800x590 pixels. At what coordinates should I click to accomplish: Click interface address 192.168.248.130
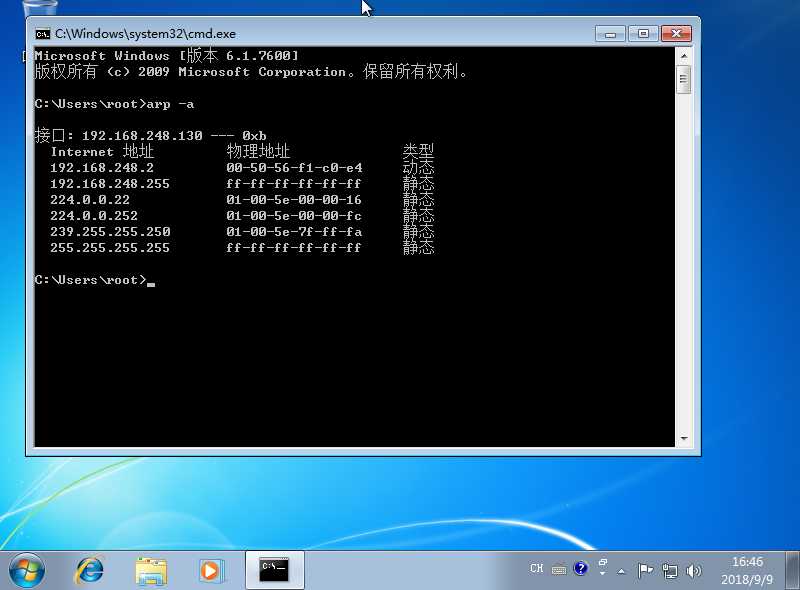[x=142, y=136]
